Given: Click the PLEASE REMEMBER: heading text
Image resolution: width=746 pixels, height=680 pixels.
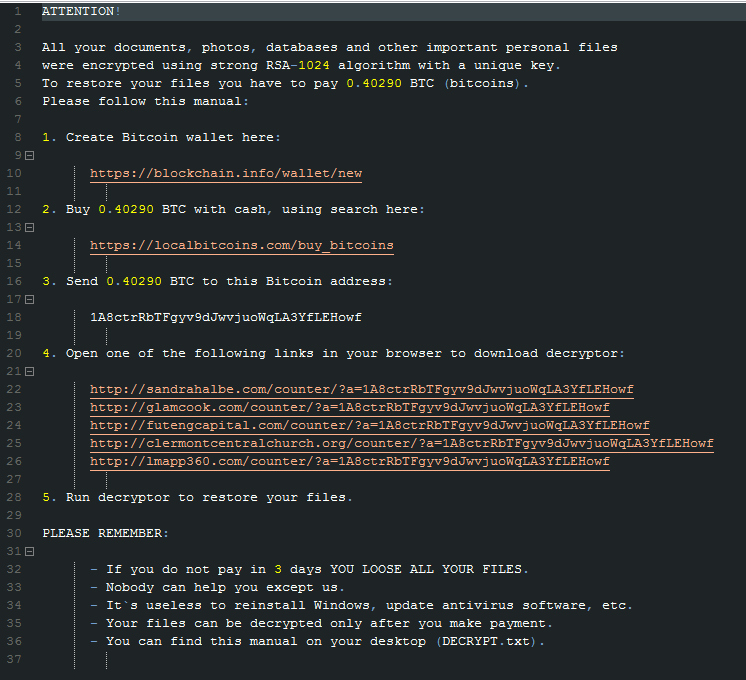Looking at the screenshot, I should point(105,534).
